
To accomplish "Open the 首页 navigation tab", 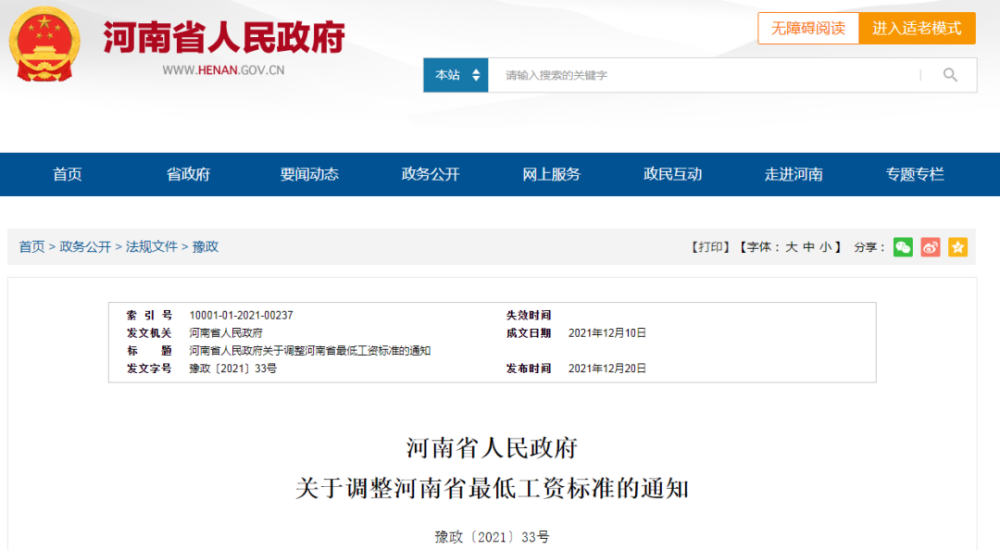I will [67, 174].
